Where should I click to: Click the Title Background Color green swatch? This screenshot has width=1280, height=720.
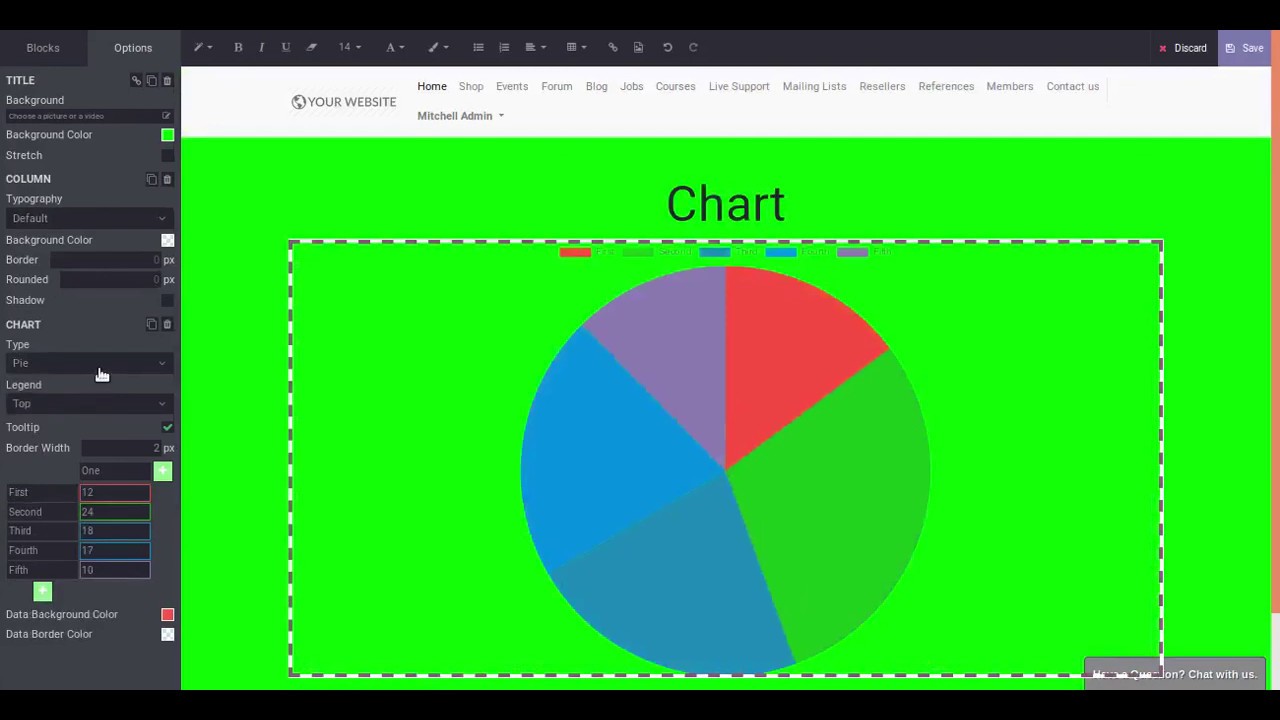point(167,134)
